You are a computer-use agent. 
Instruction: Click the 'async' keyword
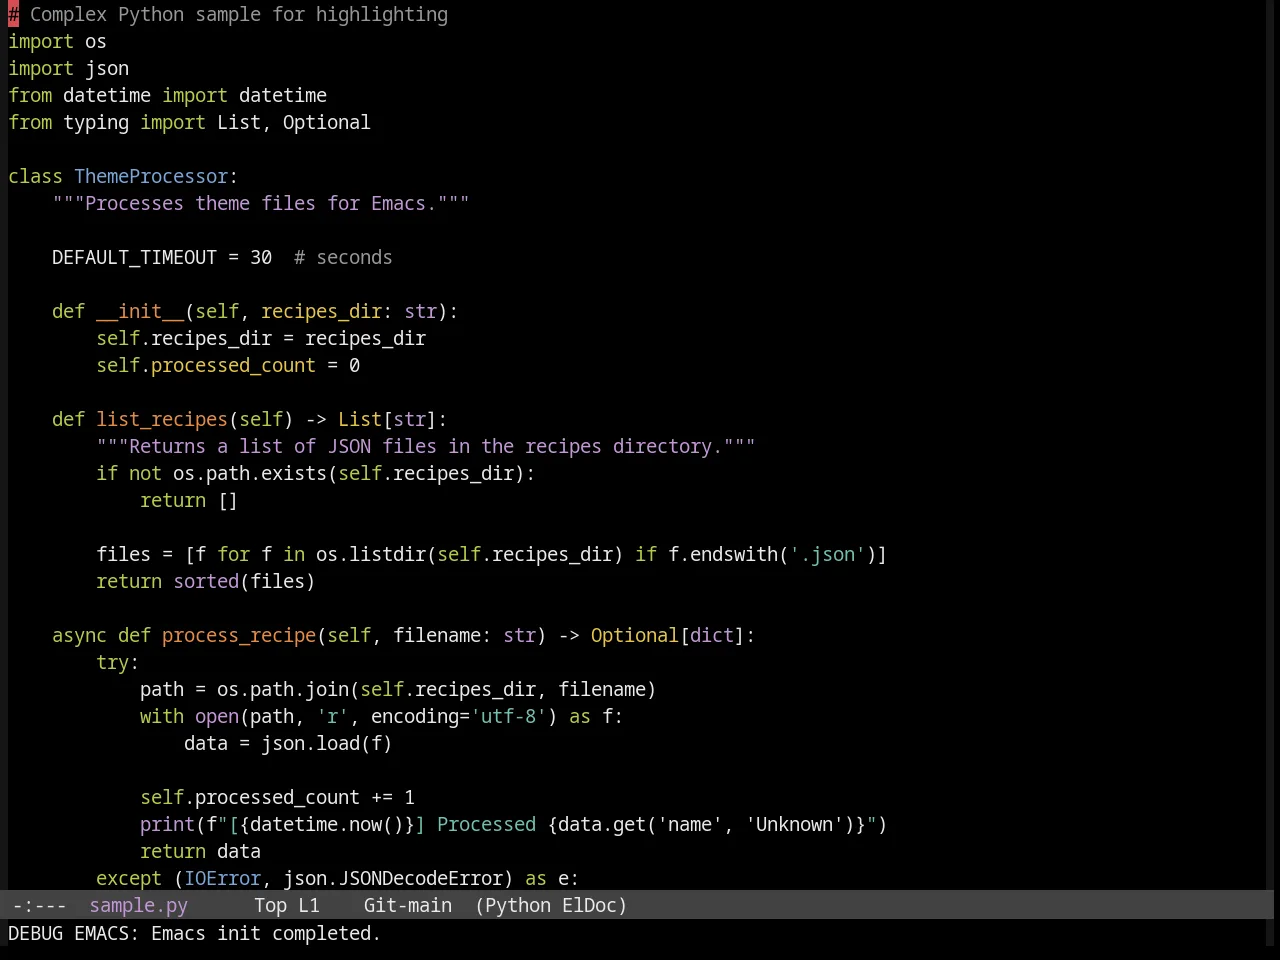[x=79, y=635]
